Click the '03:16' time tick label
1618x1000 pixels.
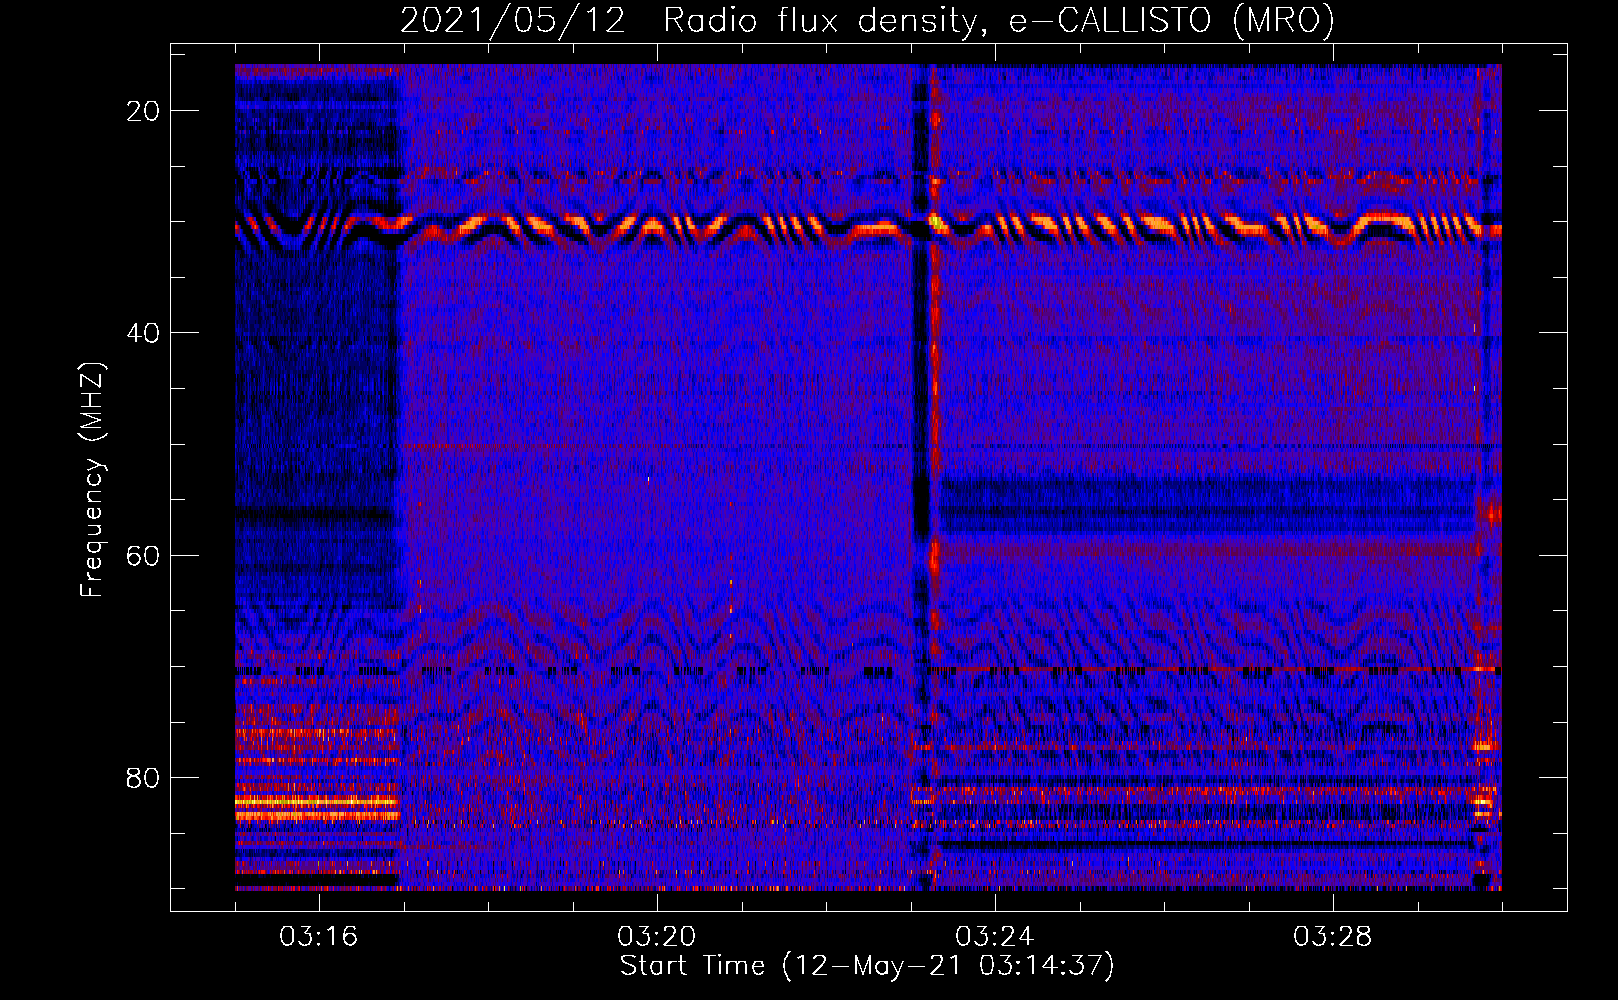(x=318, y=937)
